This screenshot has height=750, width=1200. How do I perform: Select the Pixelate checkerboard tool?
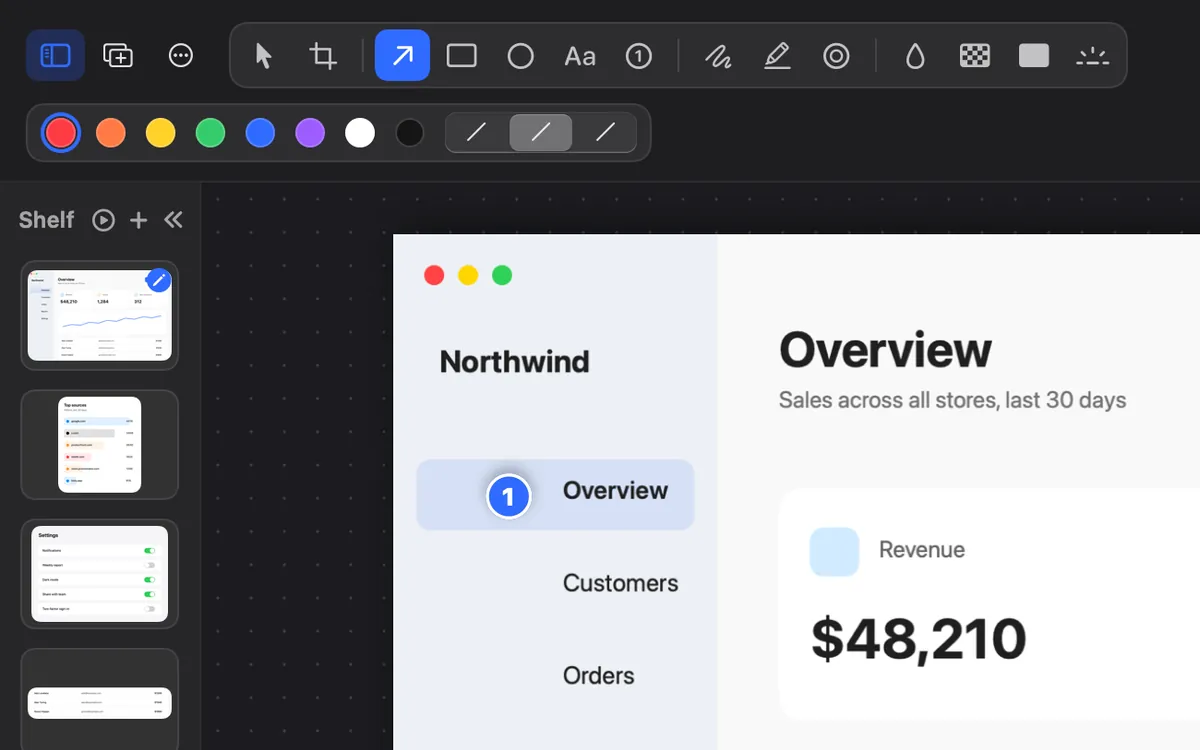(974, 55)
